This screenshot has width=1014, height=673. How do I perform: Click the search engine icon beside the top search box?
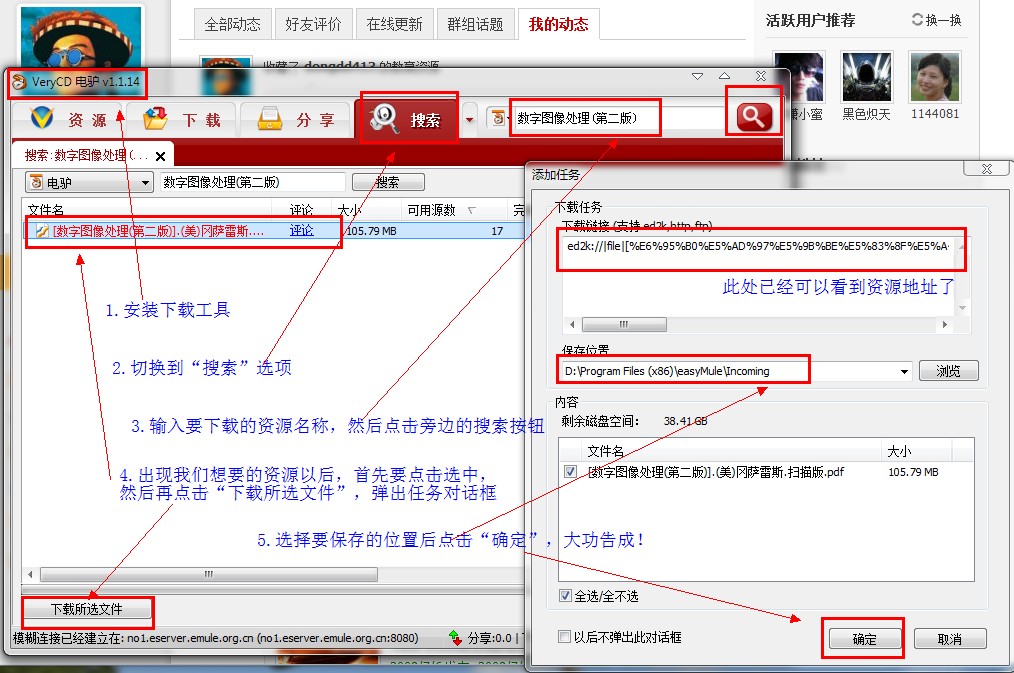498,118
